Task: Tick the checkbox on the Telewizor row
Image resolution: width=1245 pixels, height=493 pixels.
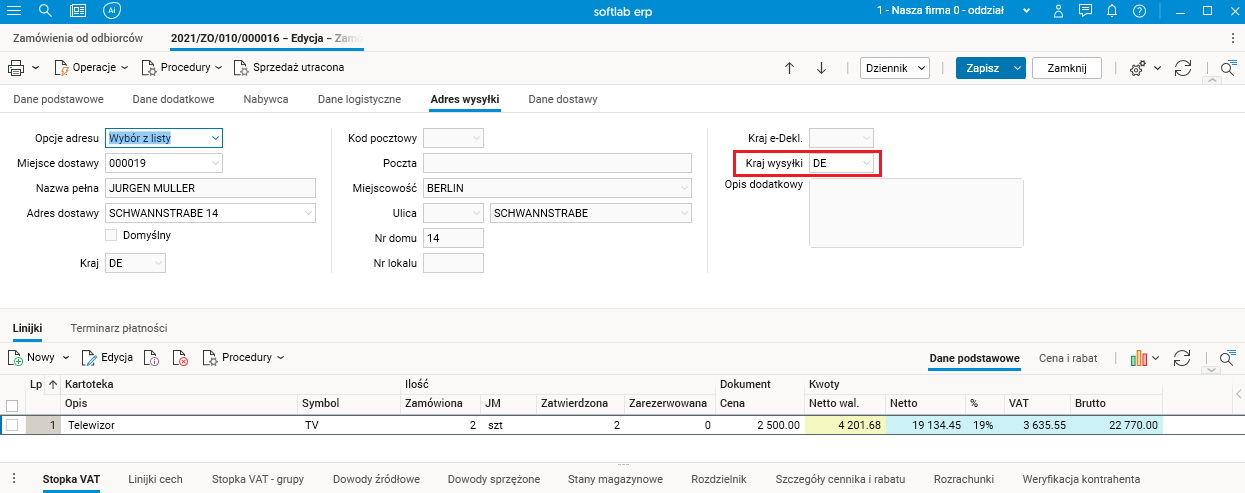Action: pyautogui.click(x=12, y=425)
